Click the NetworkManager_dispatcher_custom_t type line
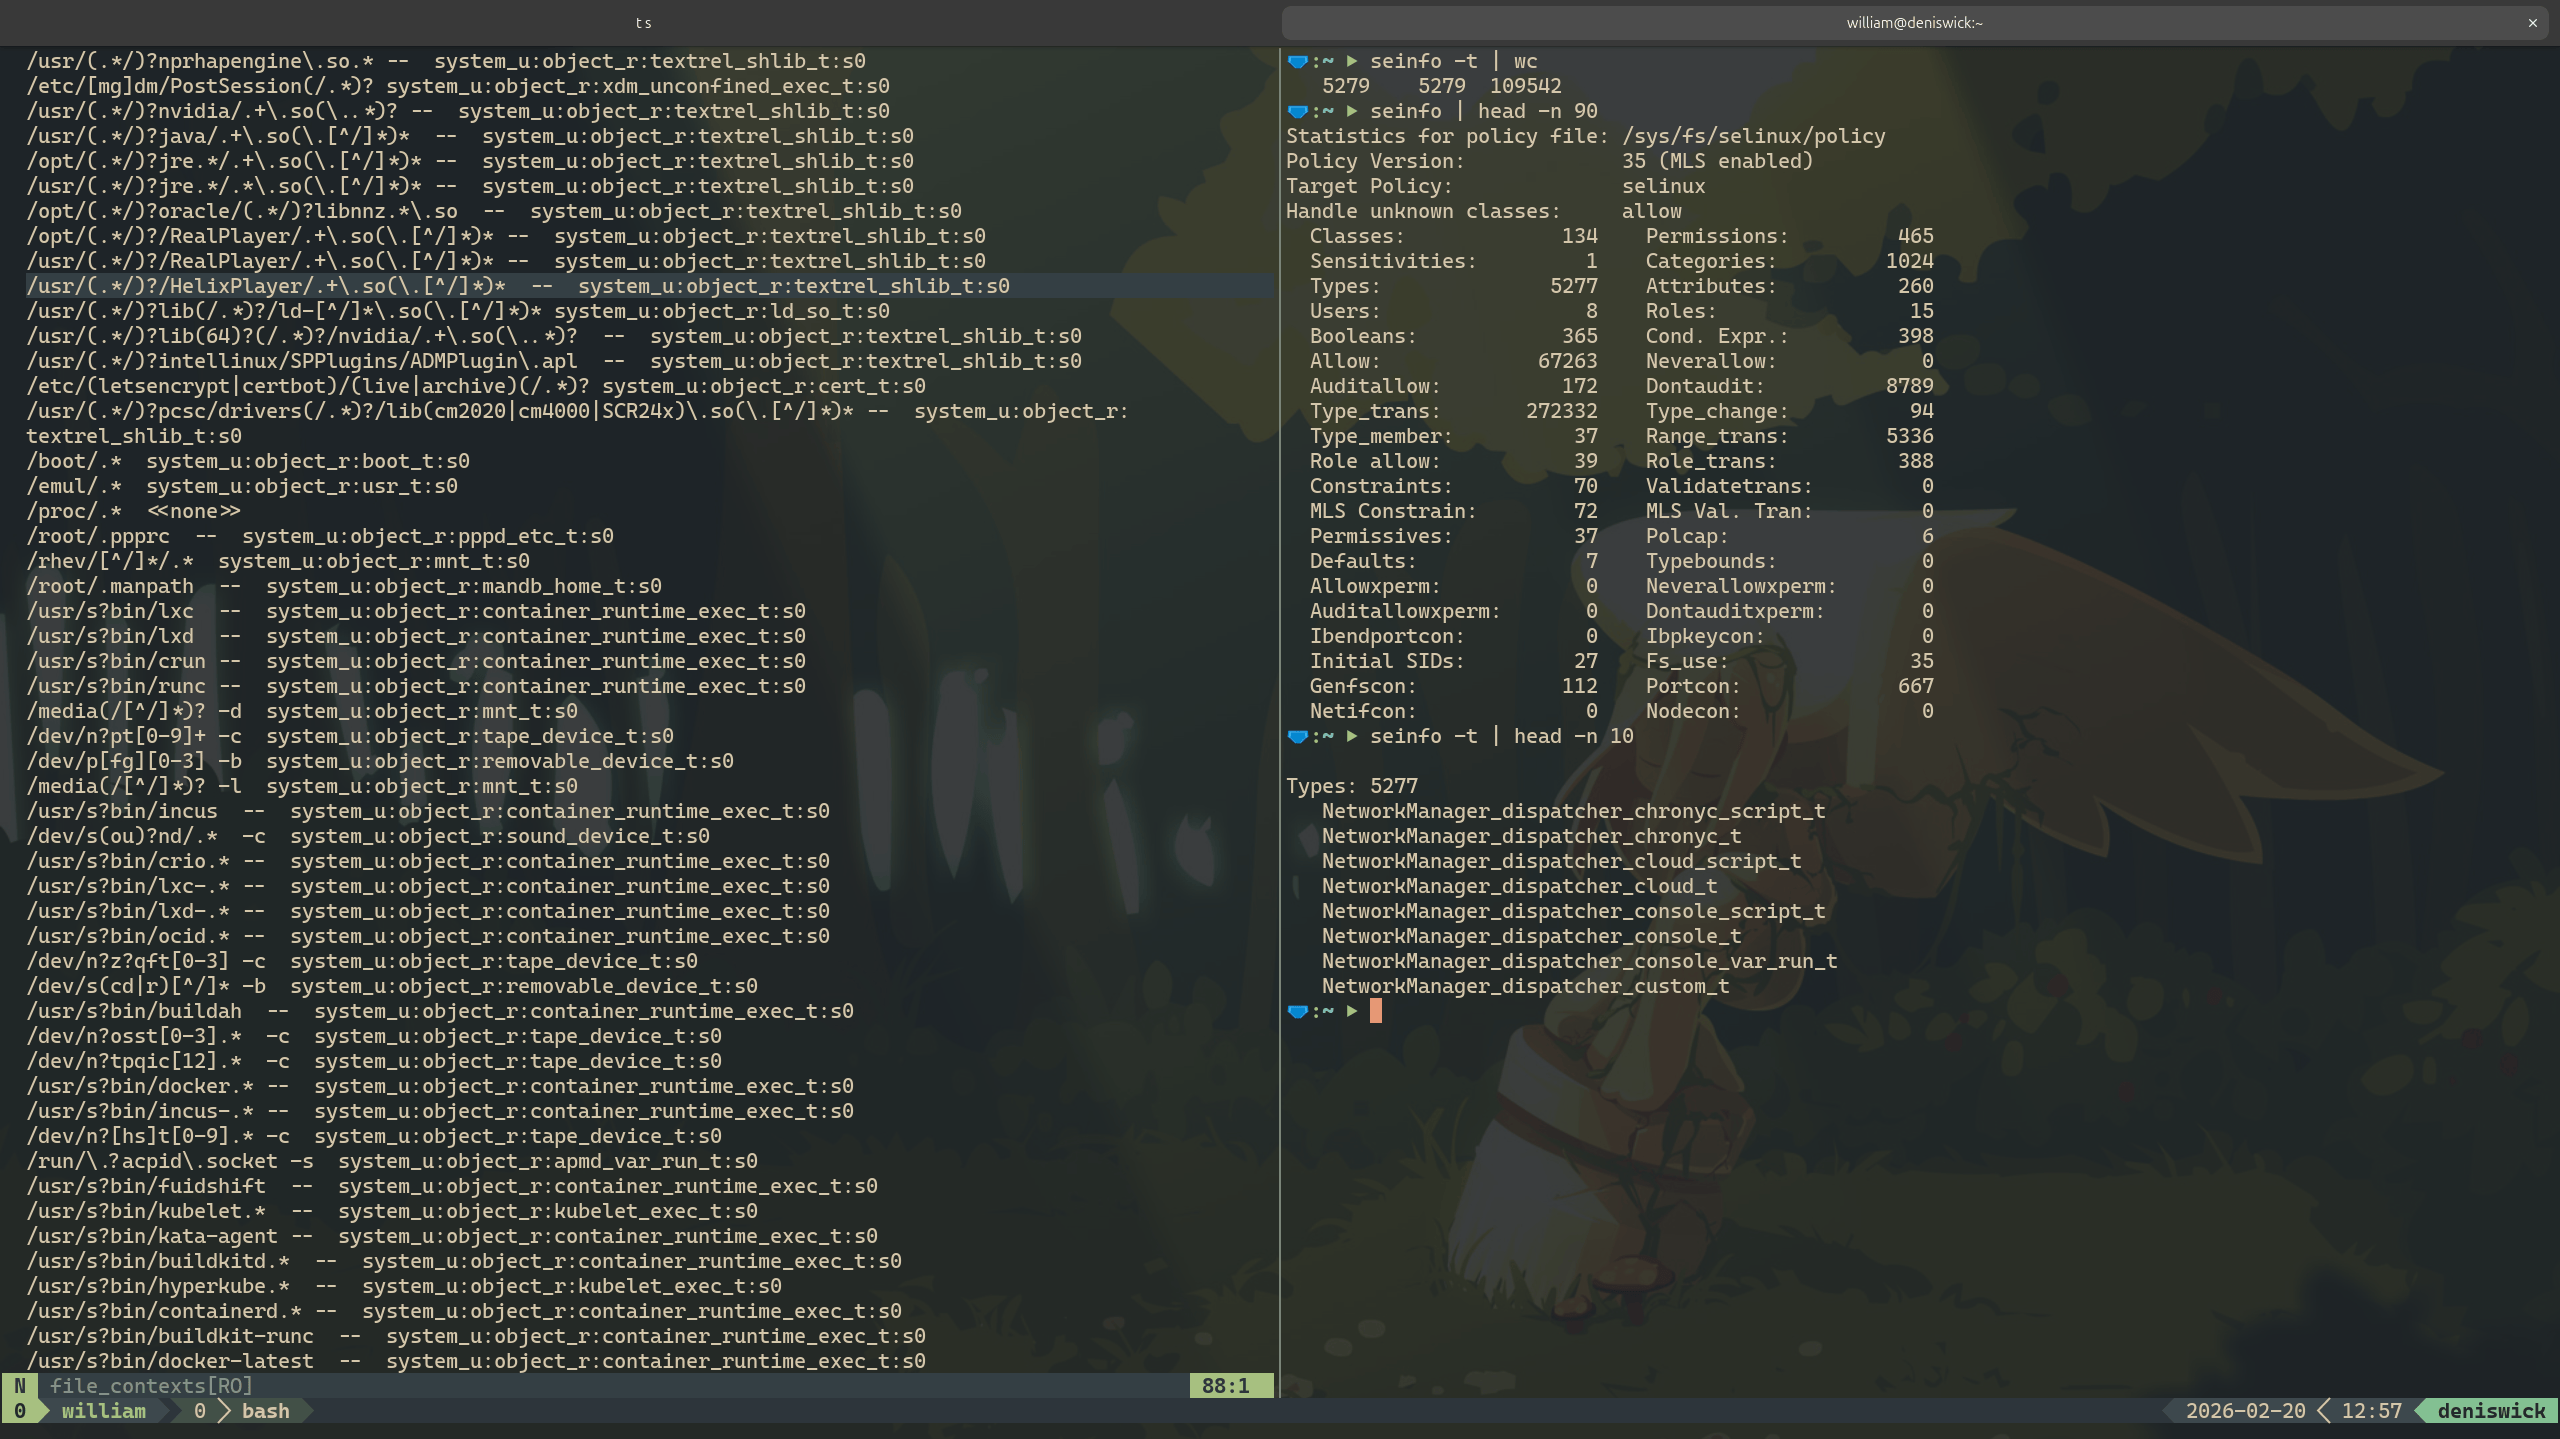Screen dimensions: 2560x1439 1525,987
